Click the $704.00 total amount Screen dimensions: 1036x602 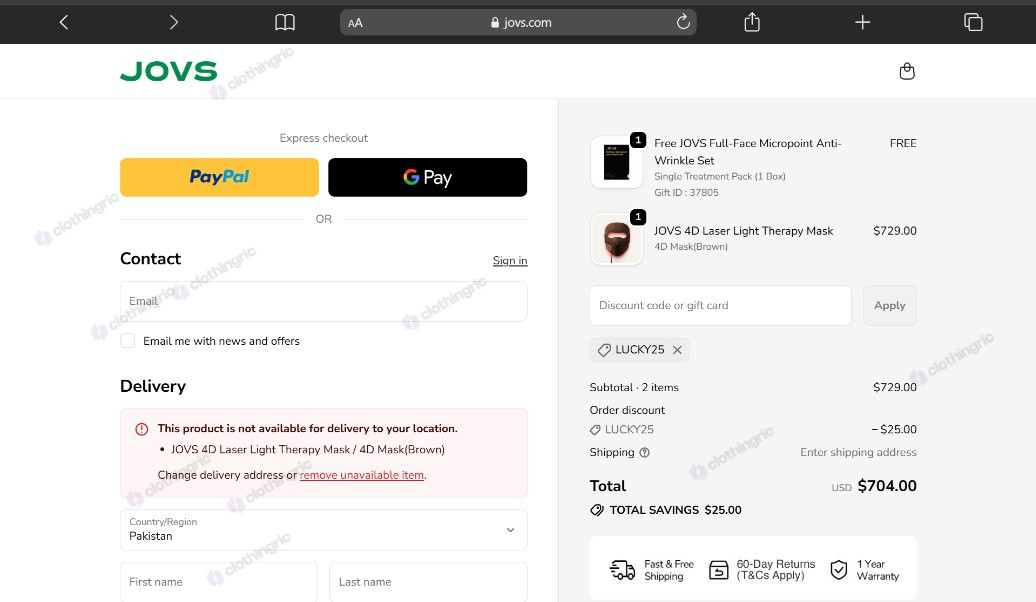(x=887, y=486)
